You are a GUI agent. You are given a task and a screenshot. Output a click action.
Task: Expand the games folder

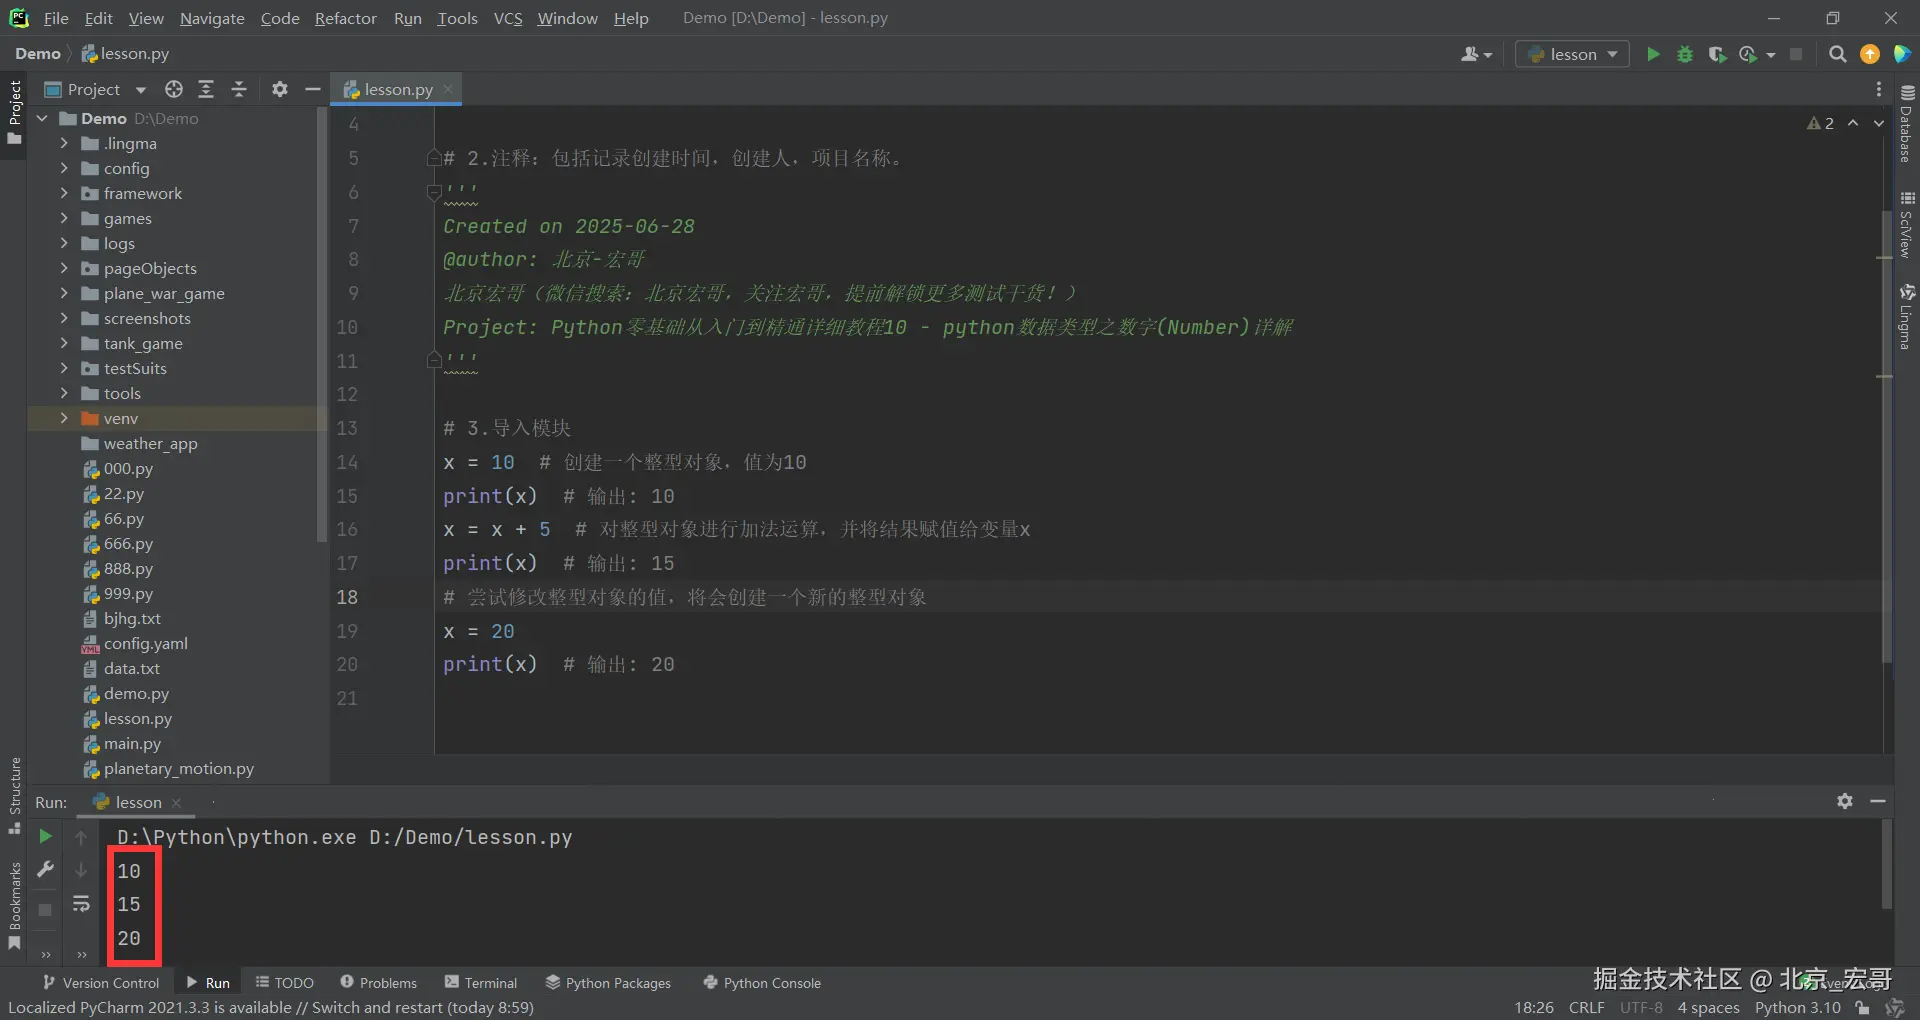(64, 218)
